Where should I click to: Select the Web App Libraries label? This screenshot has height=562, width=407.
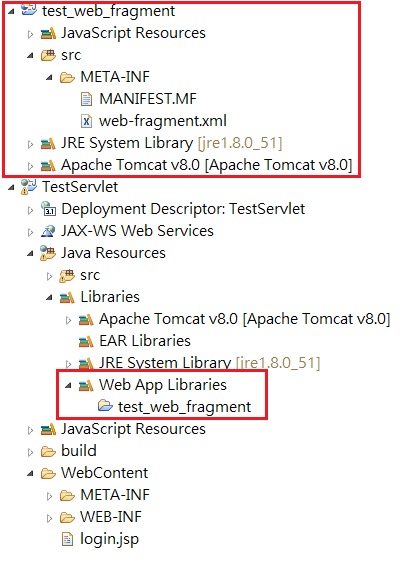(x=163, y=385)
